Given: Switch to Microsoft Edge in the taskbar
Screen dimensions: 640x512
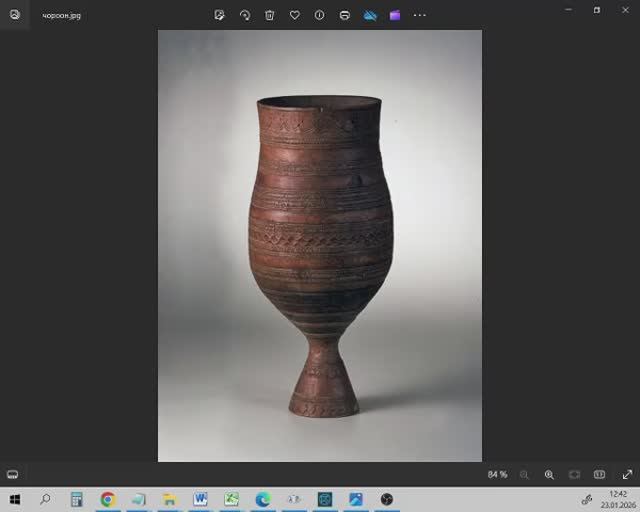Looking at the screenshot, I should (263, 499).
